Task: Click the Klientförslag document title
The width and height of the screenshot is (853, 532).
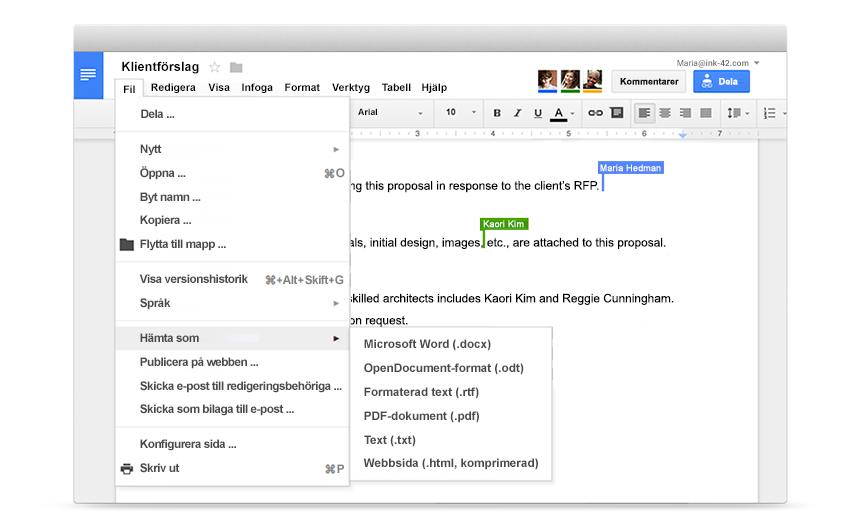Action: [x=160, y=67]
